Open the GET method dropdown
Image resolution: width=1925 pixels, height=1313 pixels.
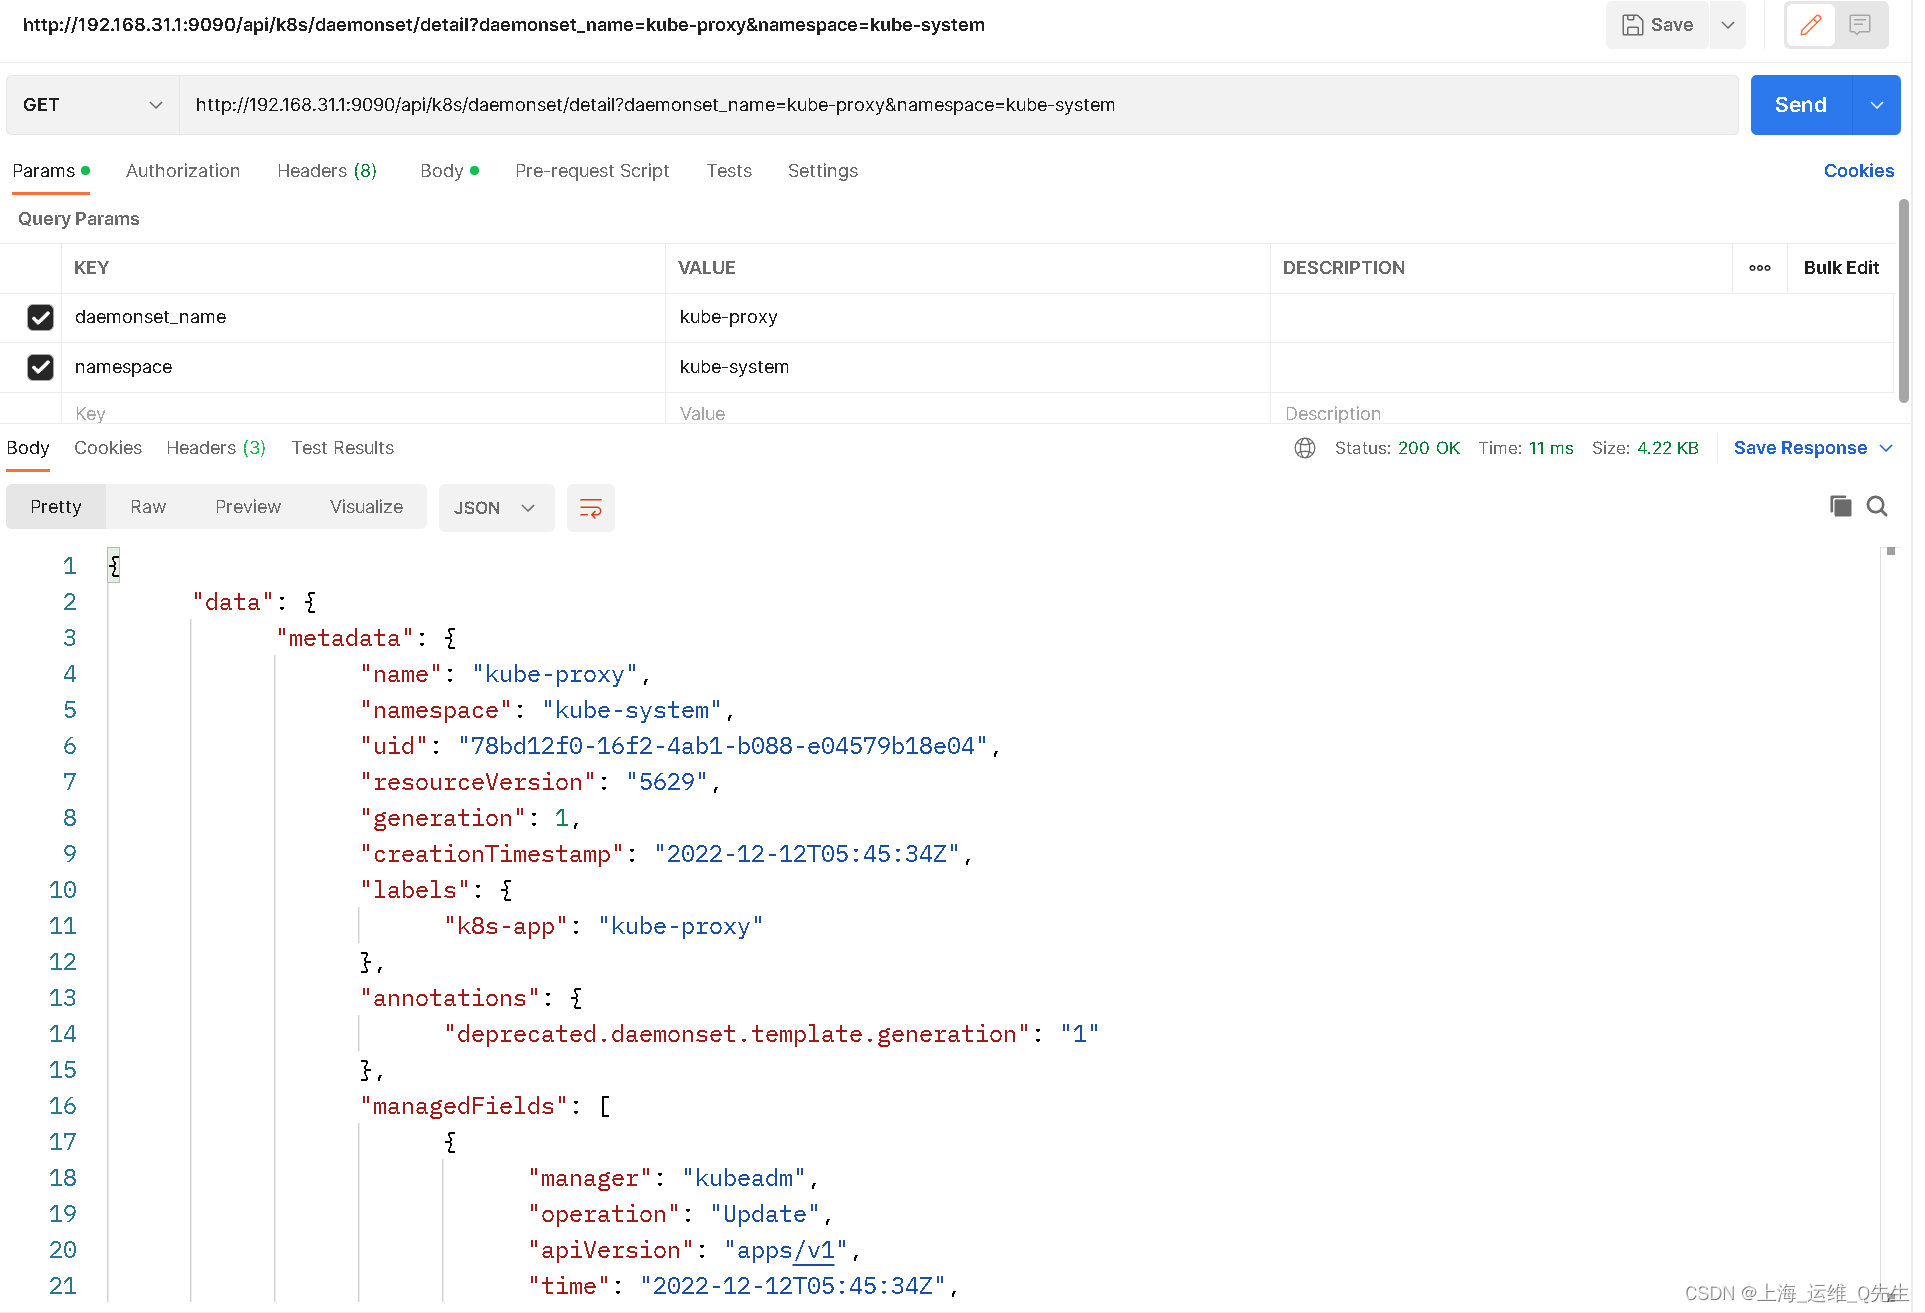92,105
